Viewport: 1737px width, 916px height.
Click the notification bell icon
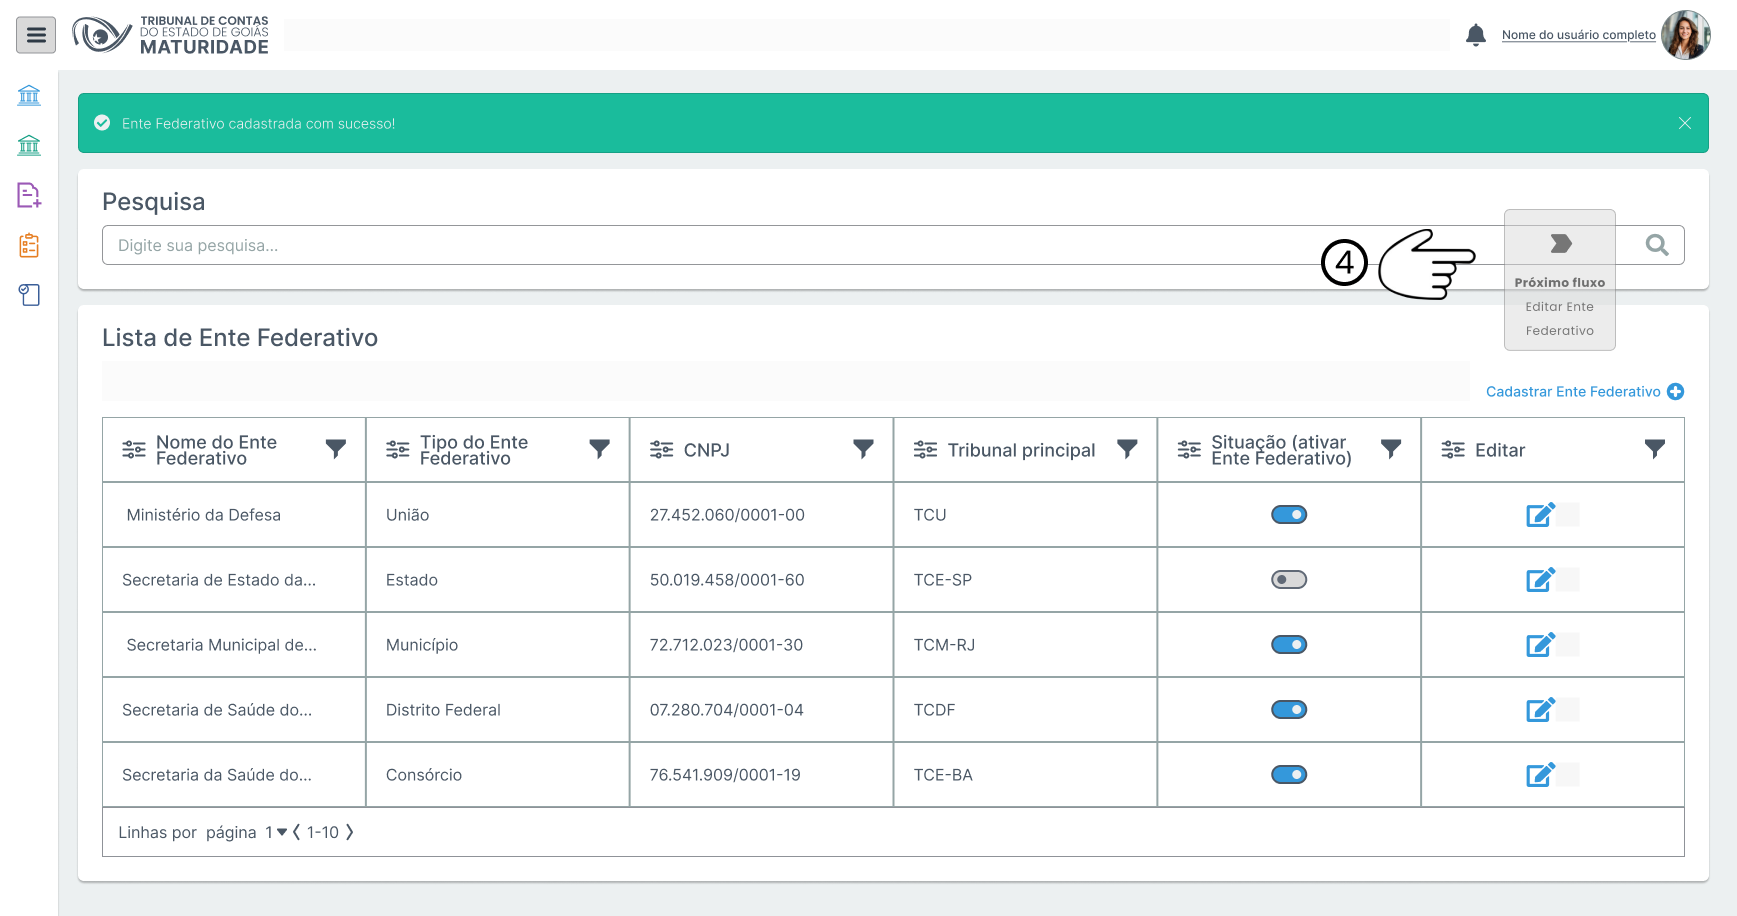pyautogui.click(x=1475, y=35)
